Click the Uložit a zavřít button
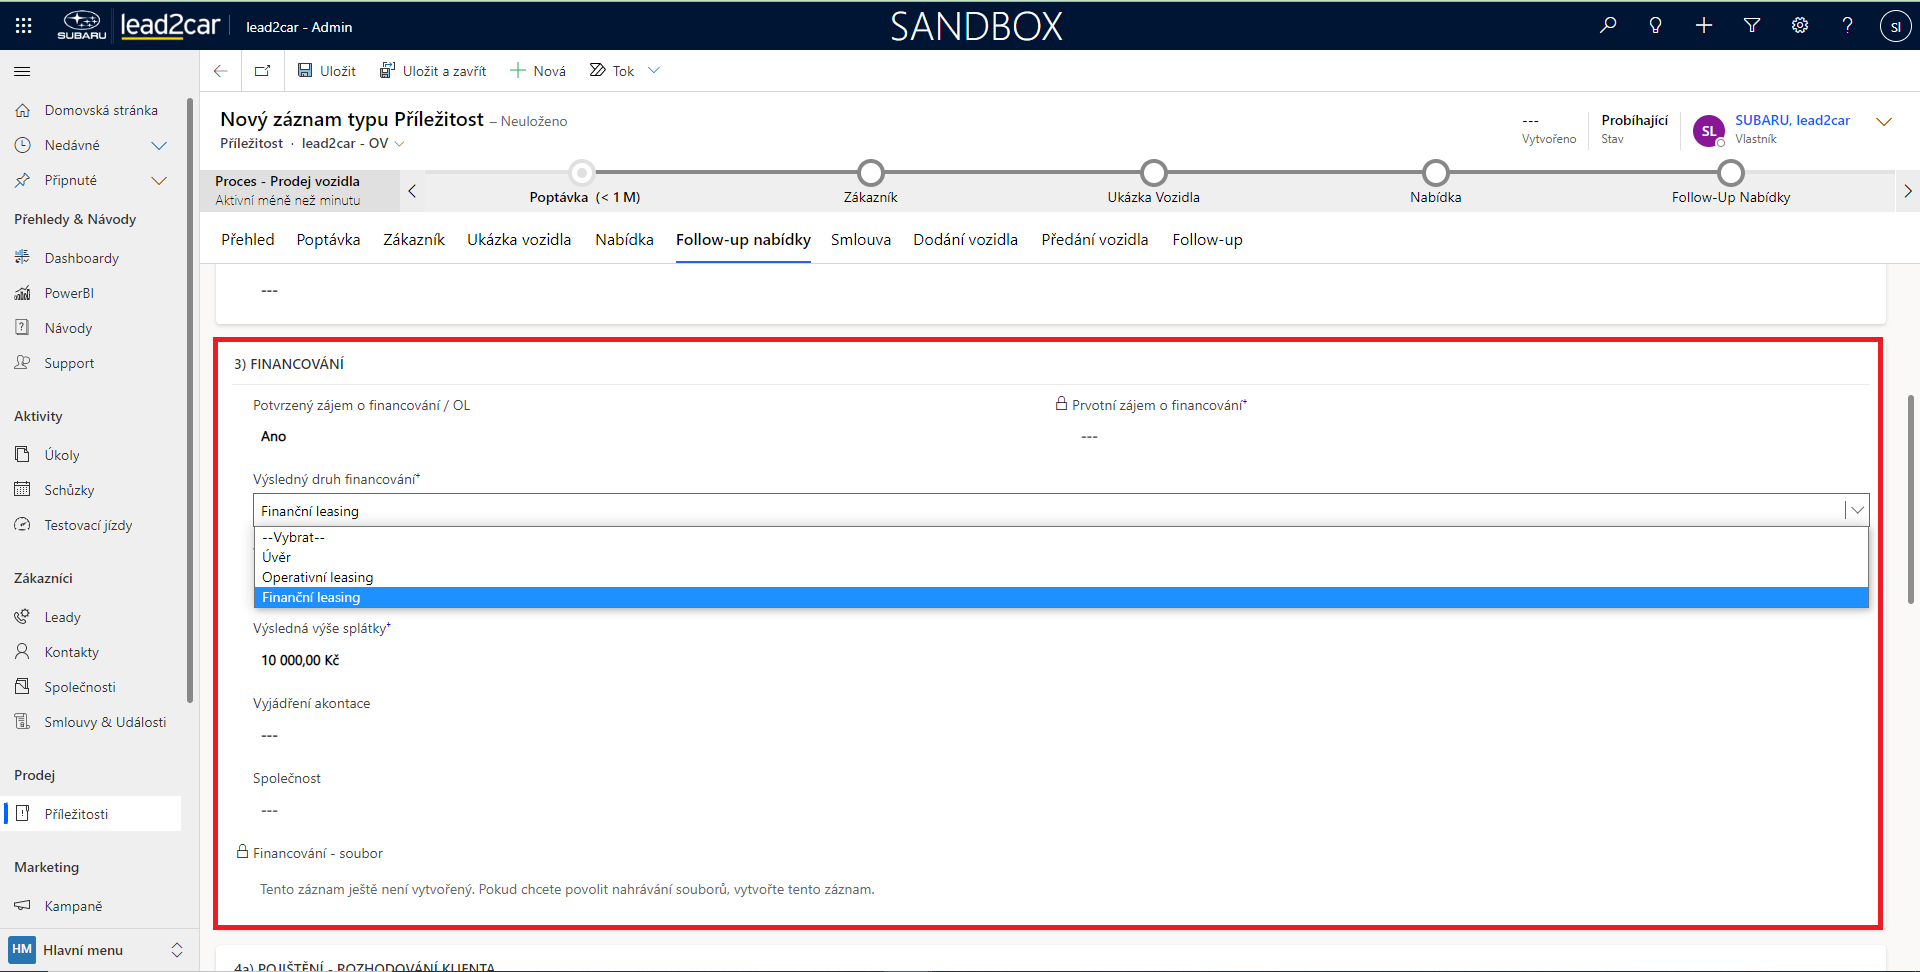The width and height of the screenshot is (1920, 972). 433,71
